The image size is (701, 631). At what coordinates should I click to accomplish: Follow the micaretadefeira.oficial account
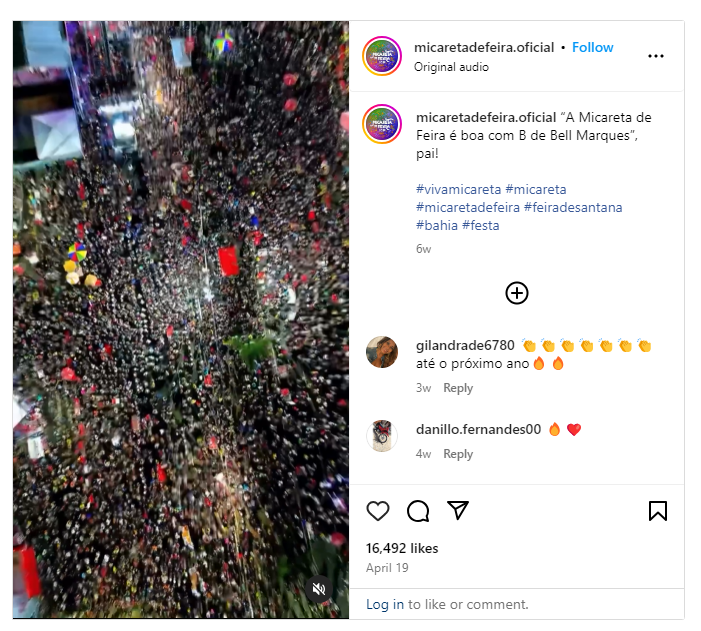point(592,47)
